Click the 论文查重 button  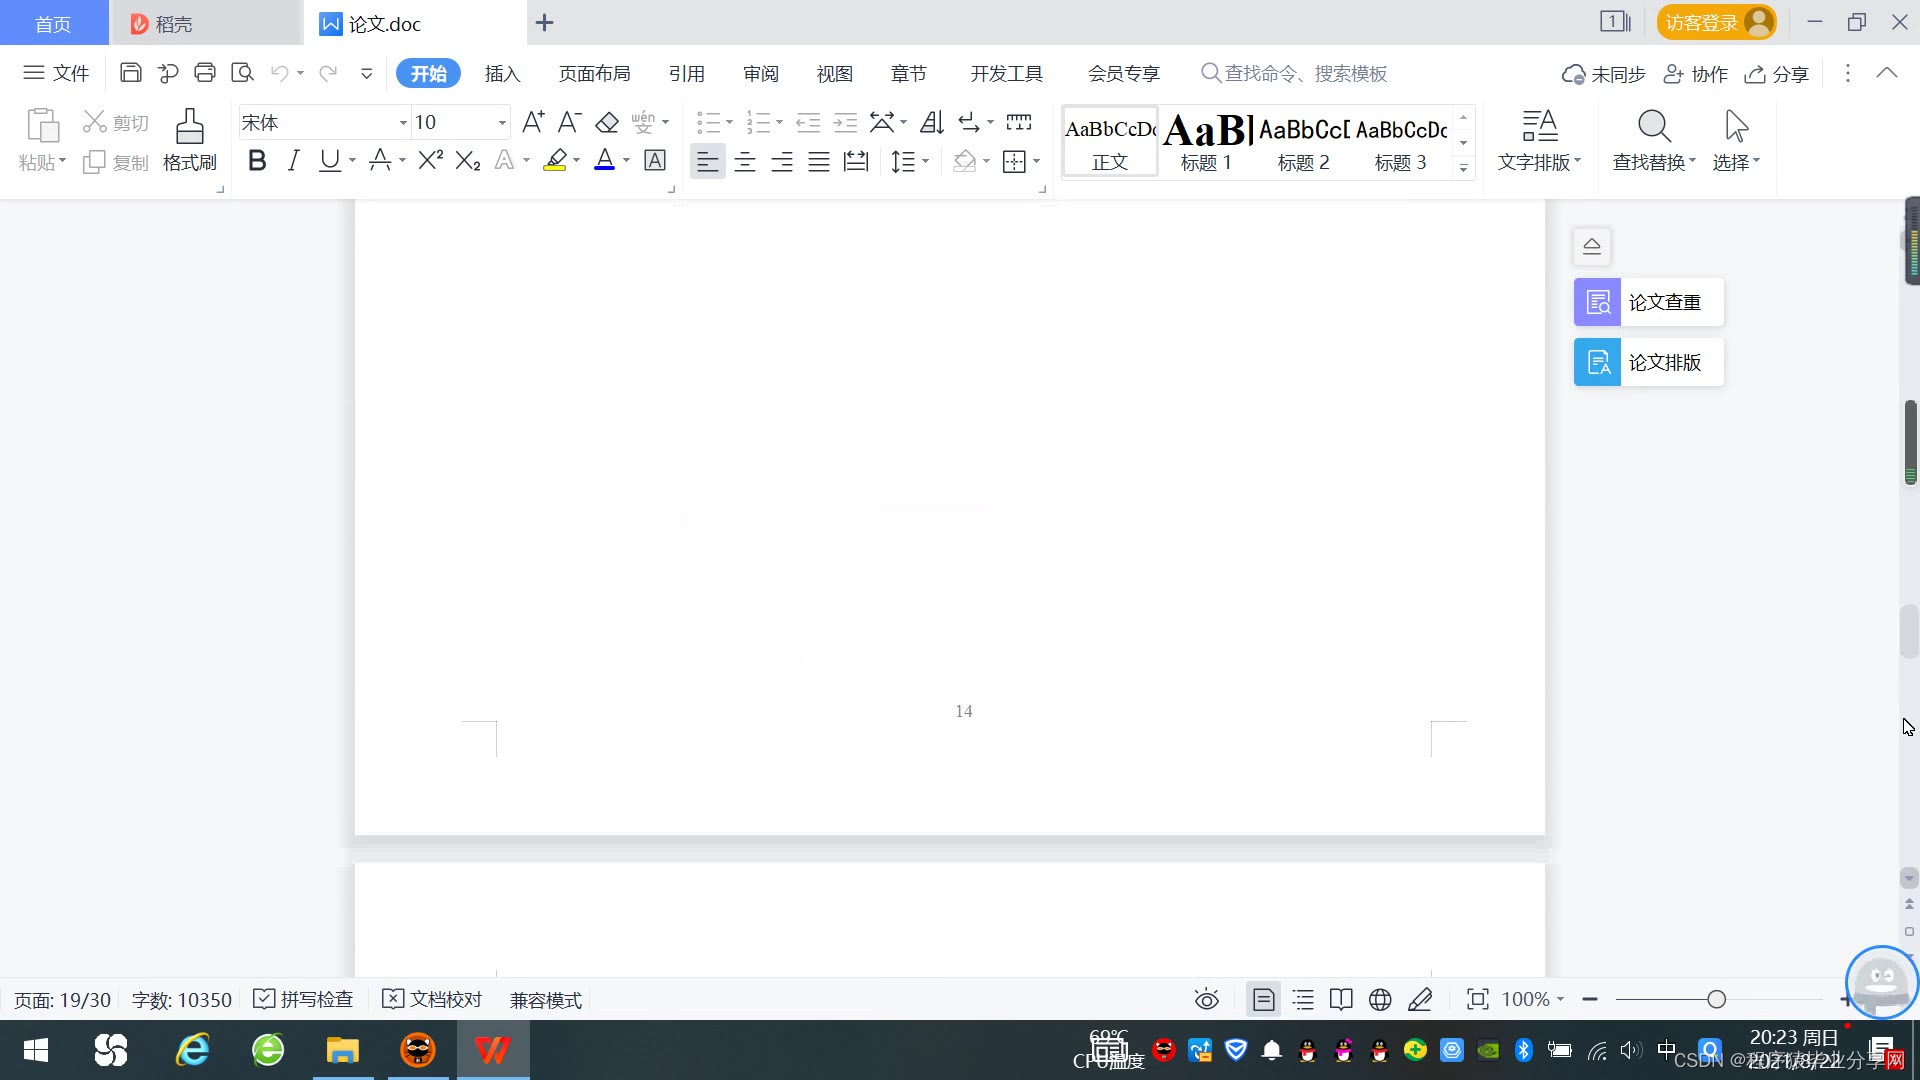click(x=1648, y=302)
